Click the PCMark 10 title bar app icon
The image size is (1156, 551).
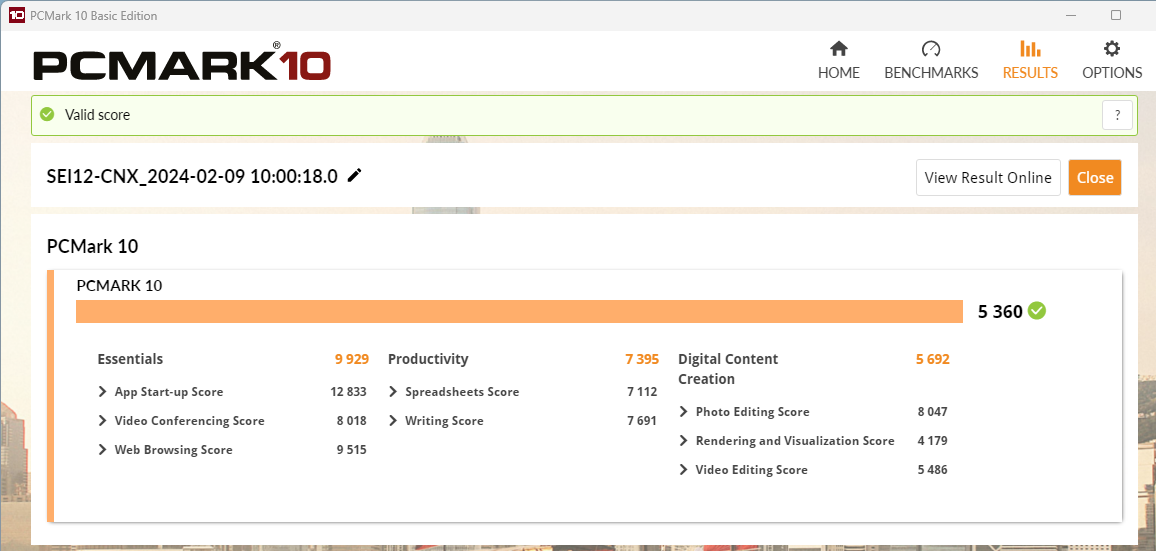(16, 15)
